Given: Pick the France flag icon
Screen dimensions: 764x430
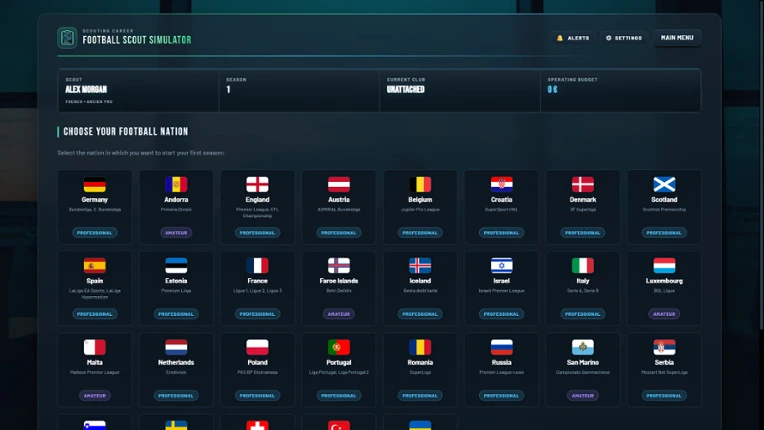Looking at the screenshot, I should [257, 266].
